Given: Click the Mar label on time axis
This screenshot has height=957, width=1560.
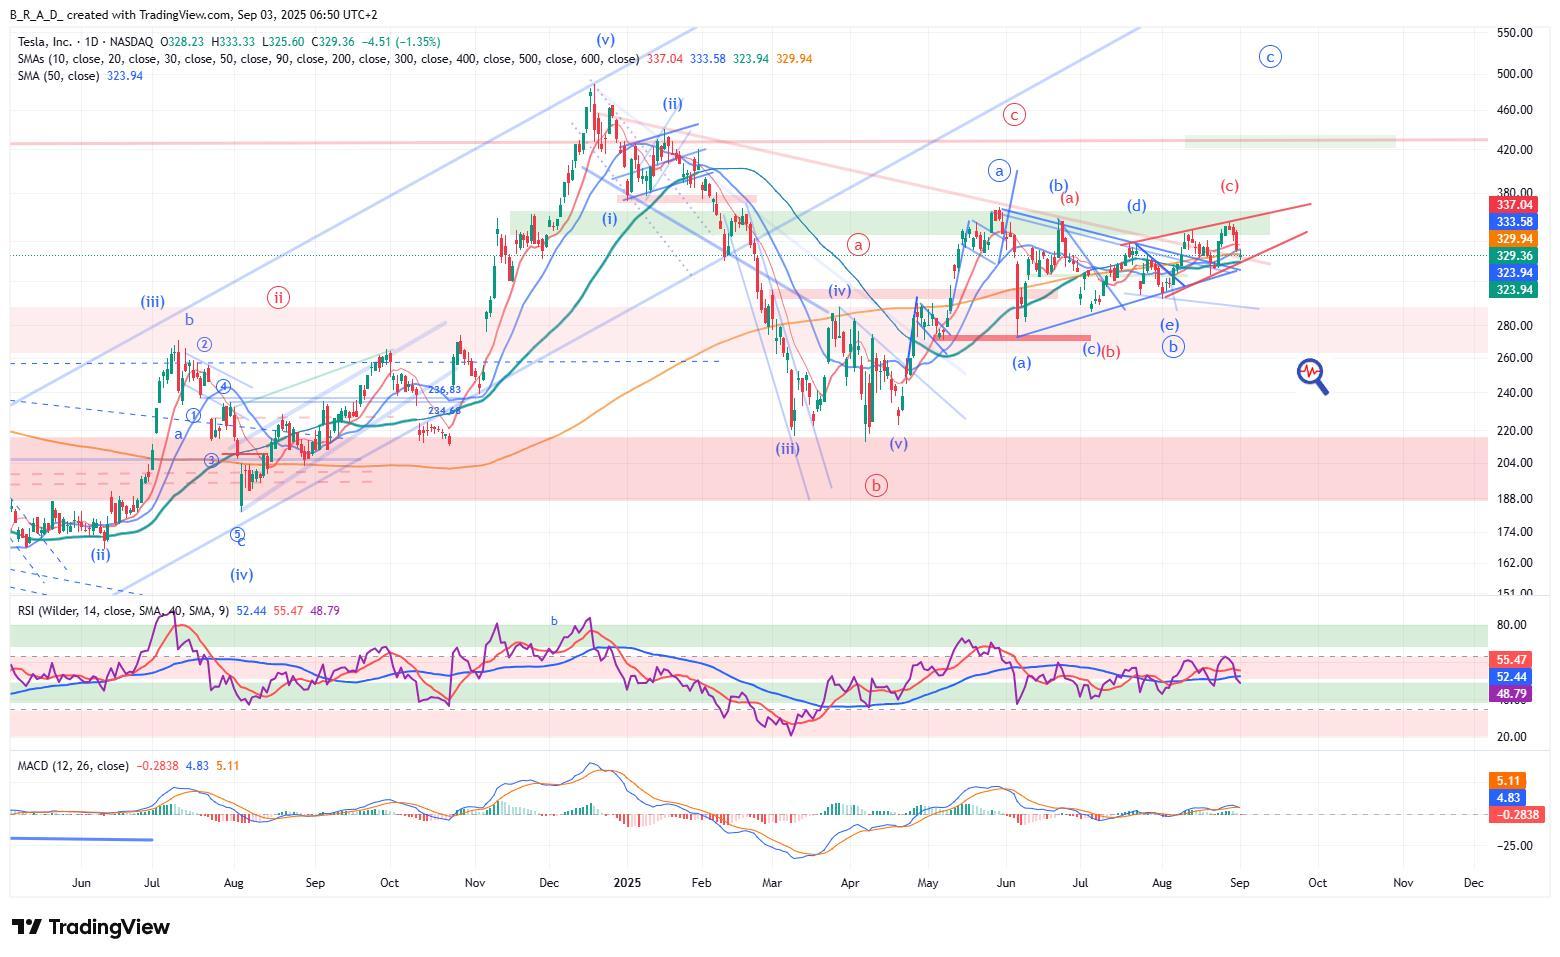Looking at the screenshot, I should tap(772, 883).
